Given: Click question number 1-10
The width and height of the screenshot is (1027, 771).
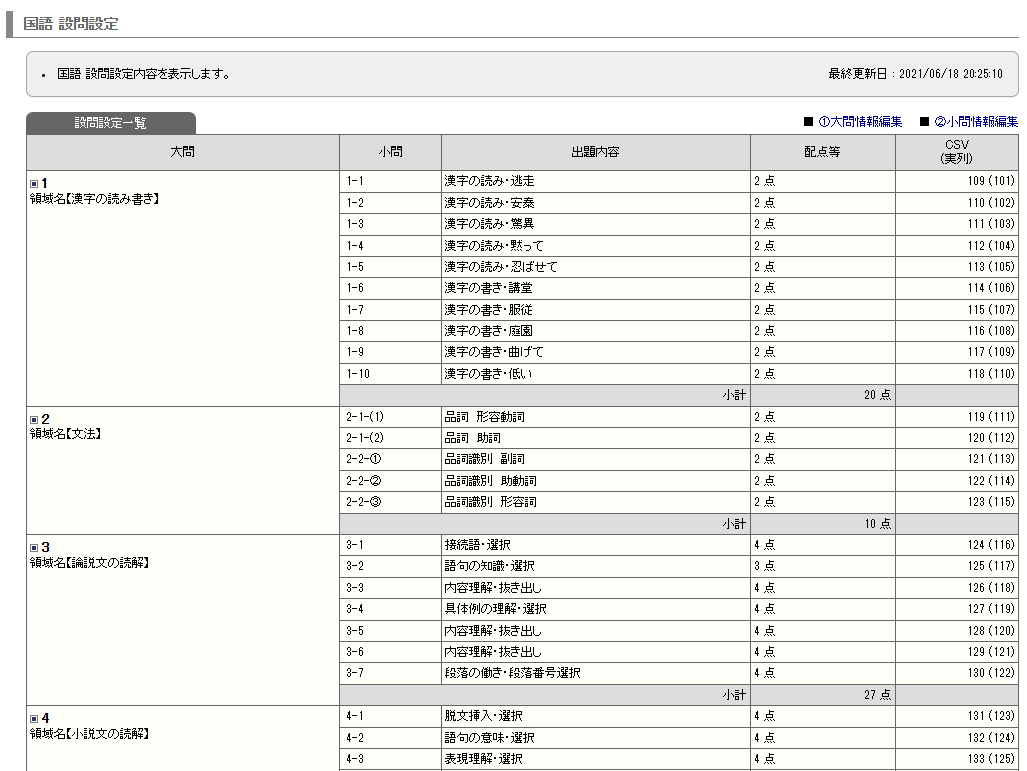Looking at the screenshot, I should click(x=358, y=373).
